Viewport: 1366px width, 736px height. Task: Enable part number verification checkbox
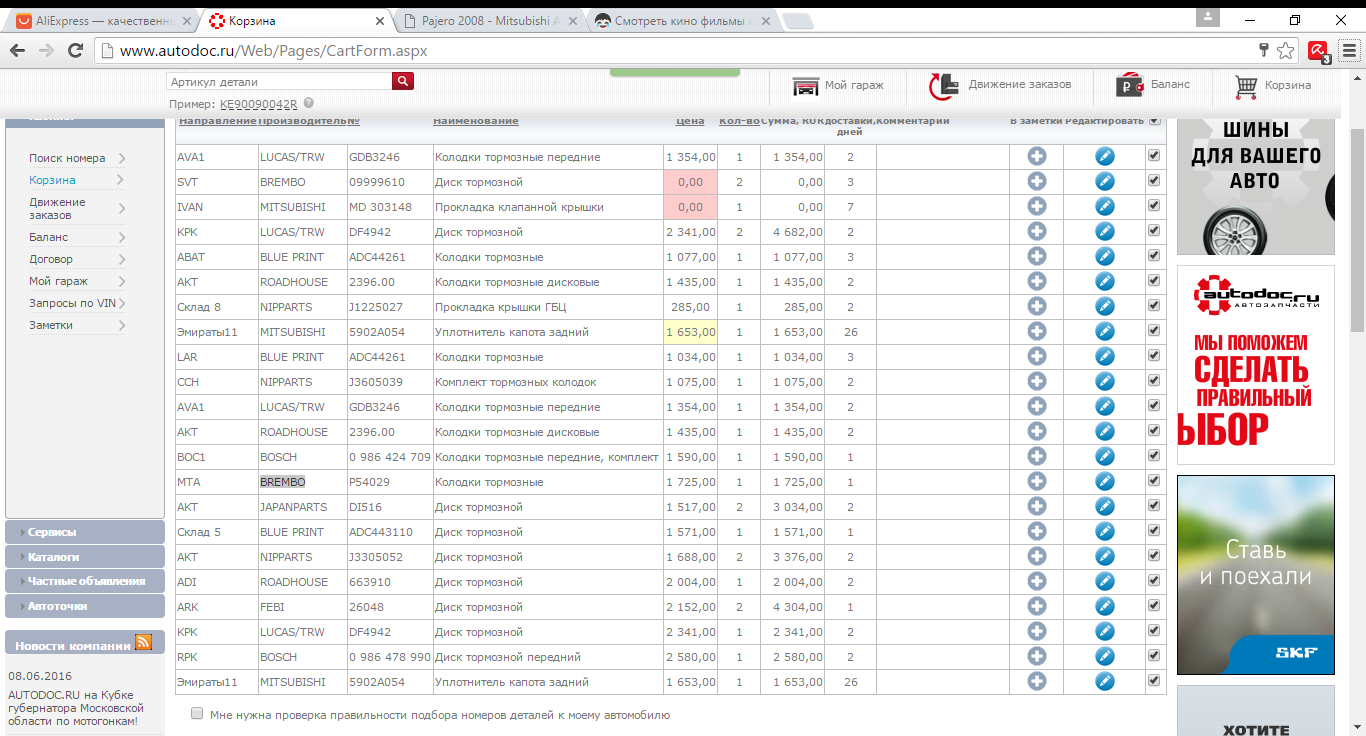point(197,714)
